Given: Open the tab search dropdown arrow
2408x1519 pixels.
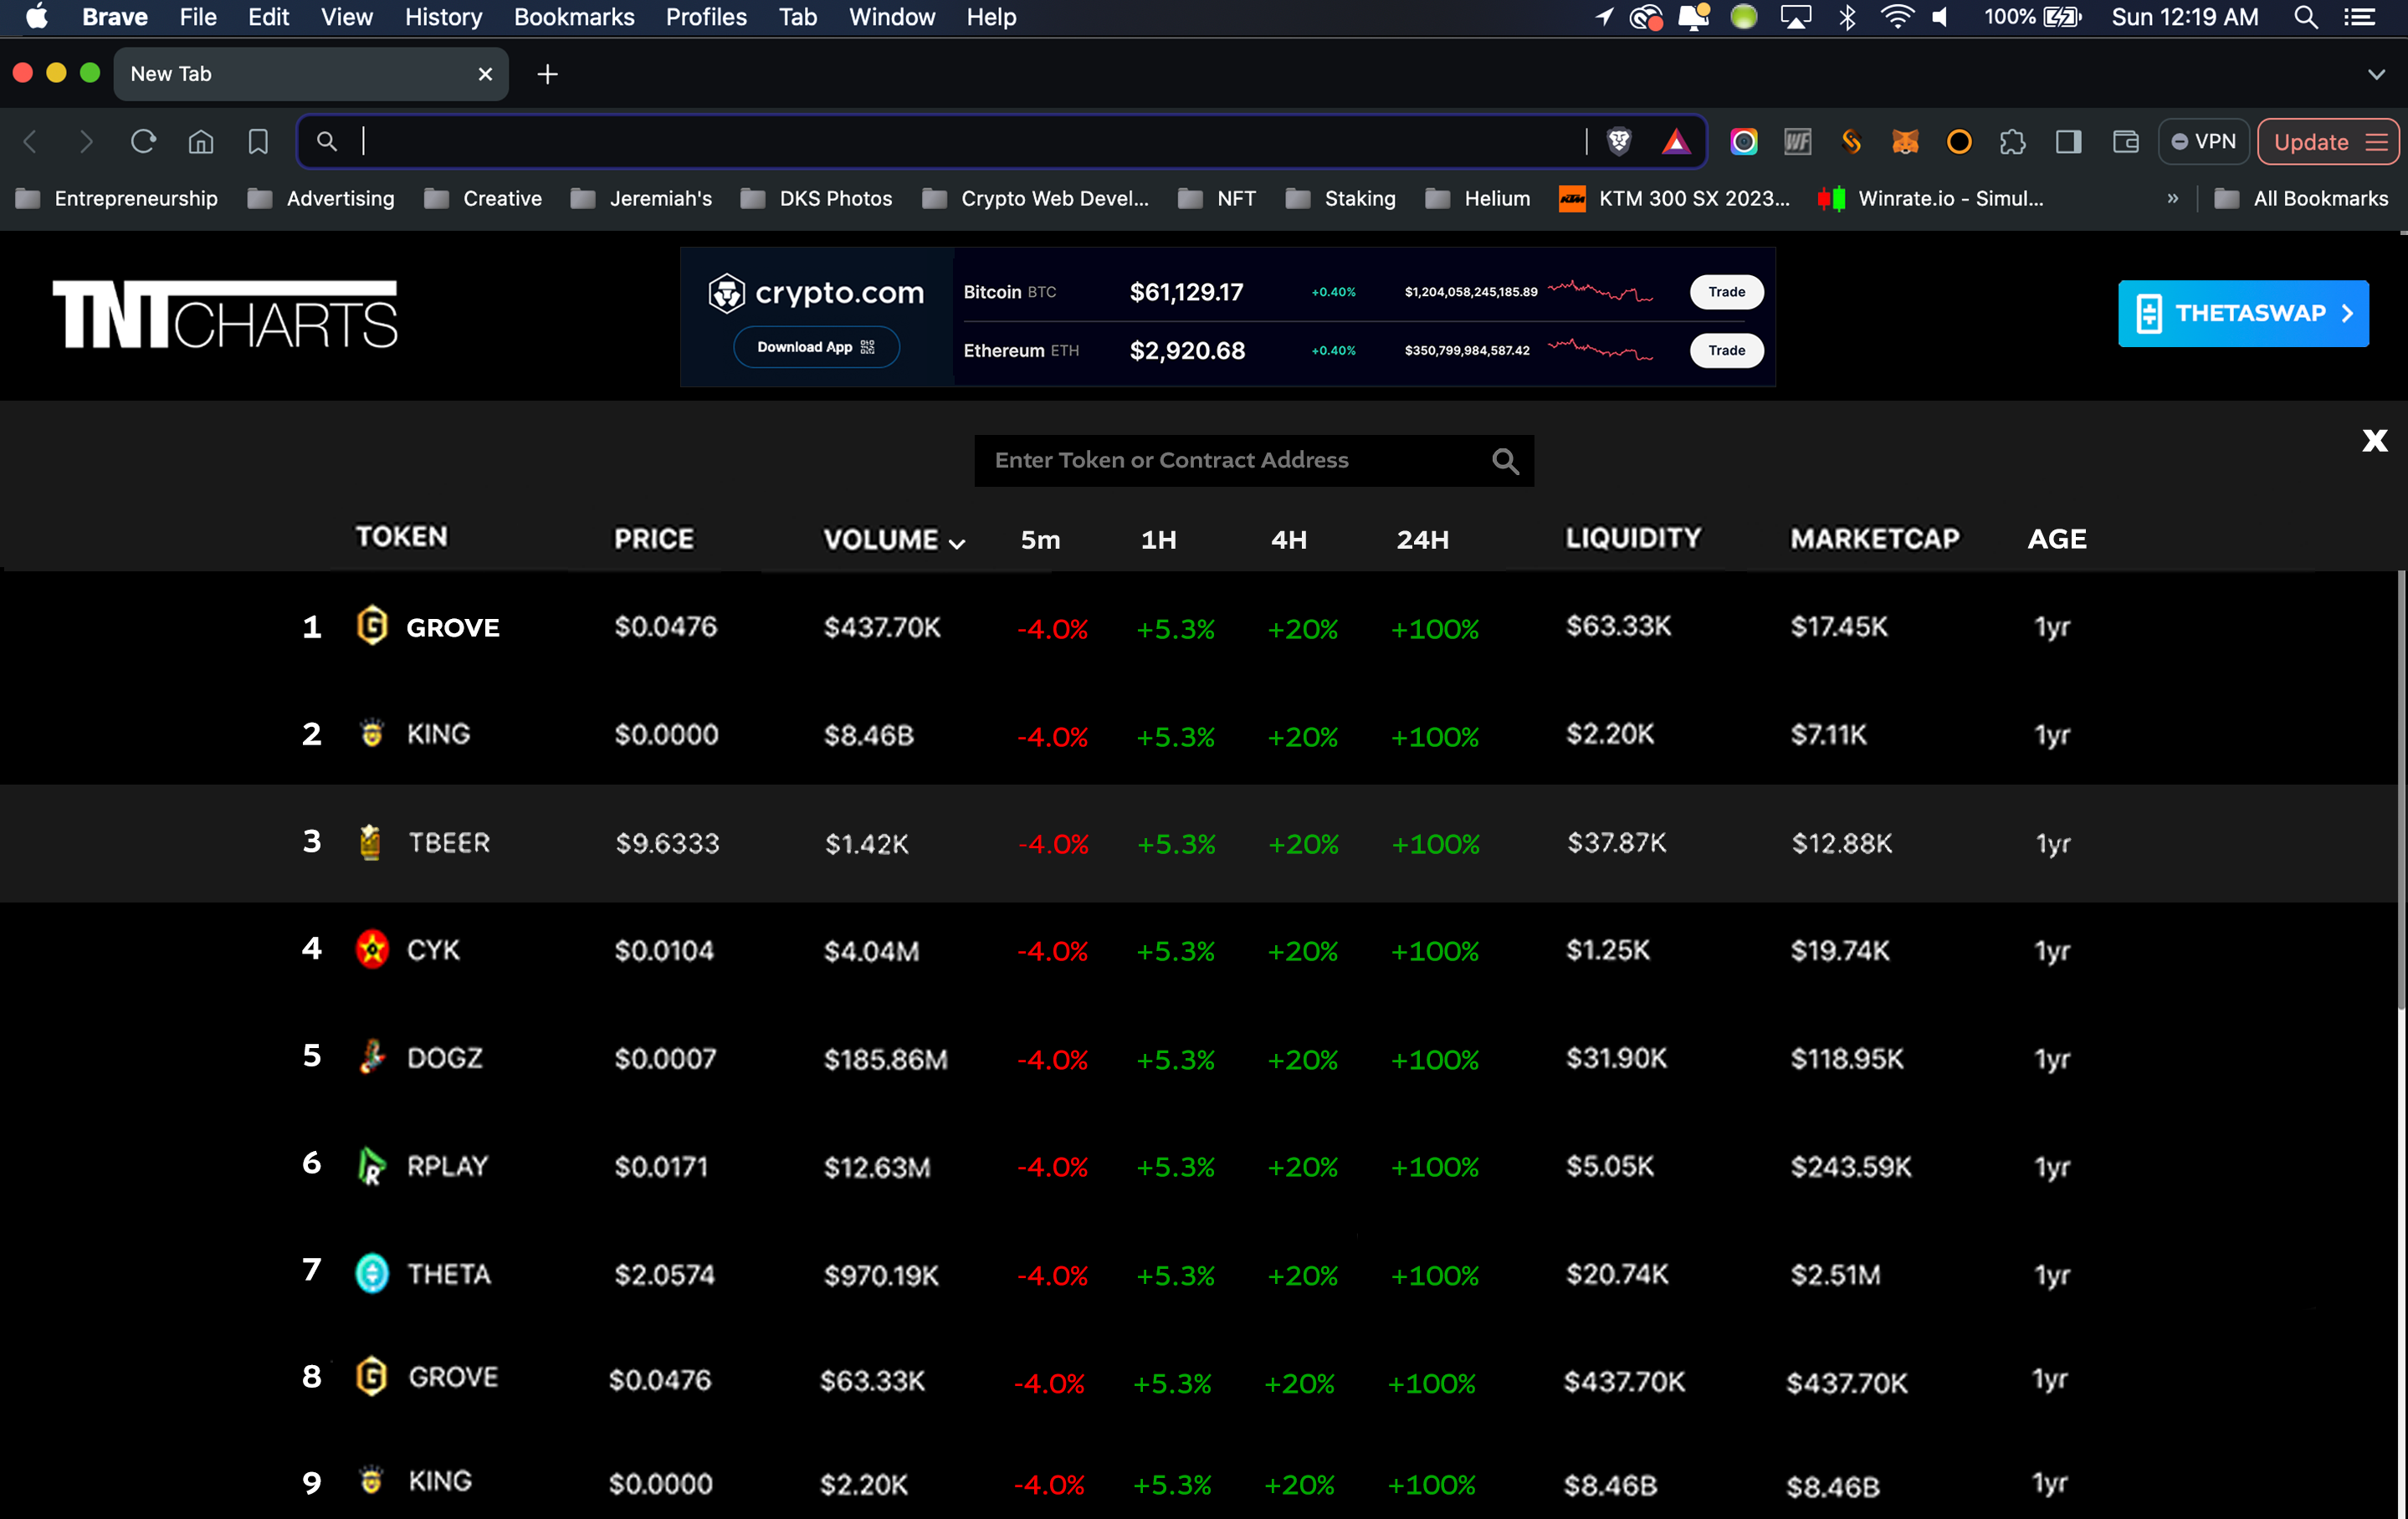Looking at the screenshot, I should pos(2376,74).
